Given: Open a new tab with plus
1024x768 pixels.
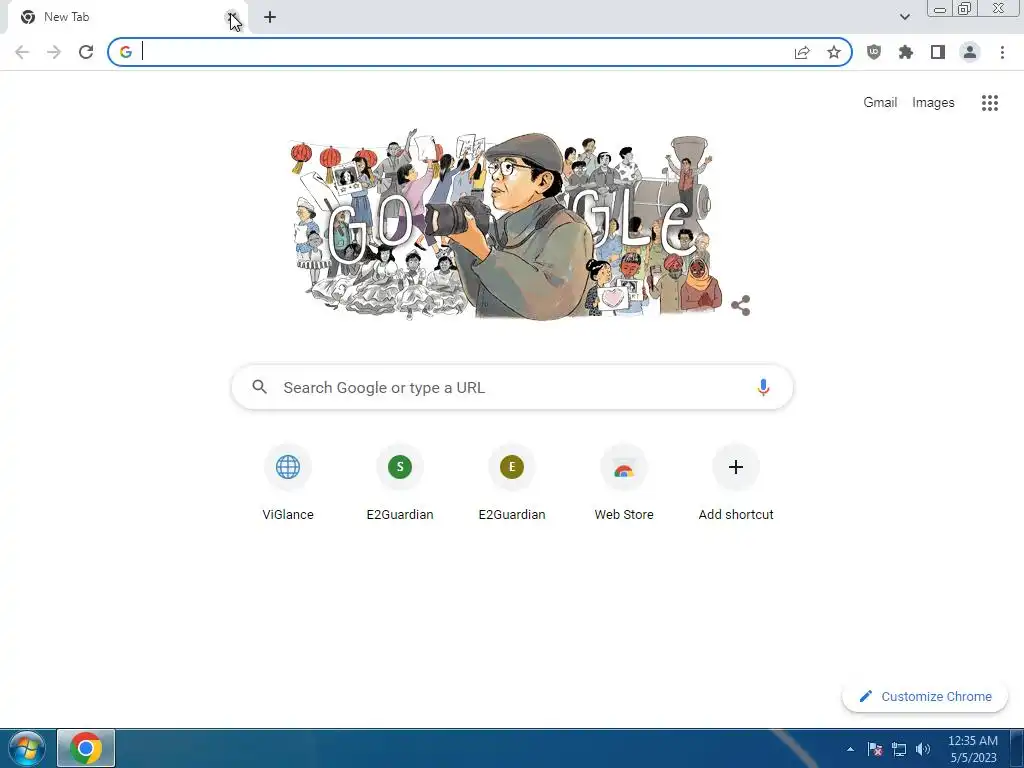Looking at the screenshot, I should coord(270,17).
